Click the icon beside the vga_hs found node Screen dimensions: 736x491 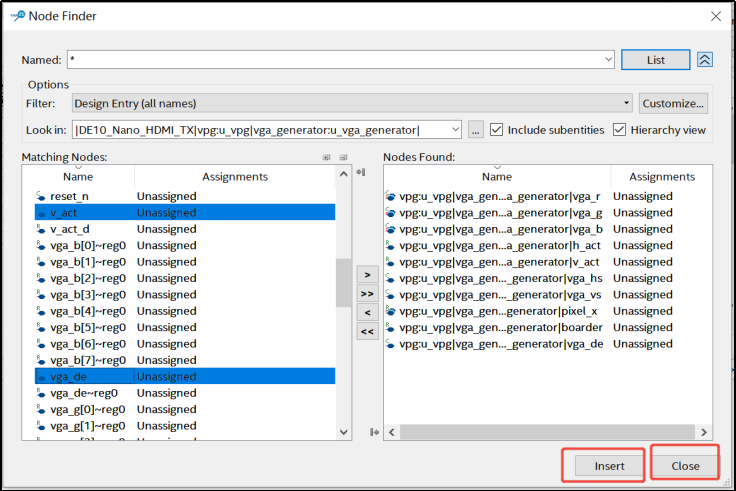tap(390, 278)
